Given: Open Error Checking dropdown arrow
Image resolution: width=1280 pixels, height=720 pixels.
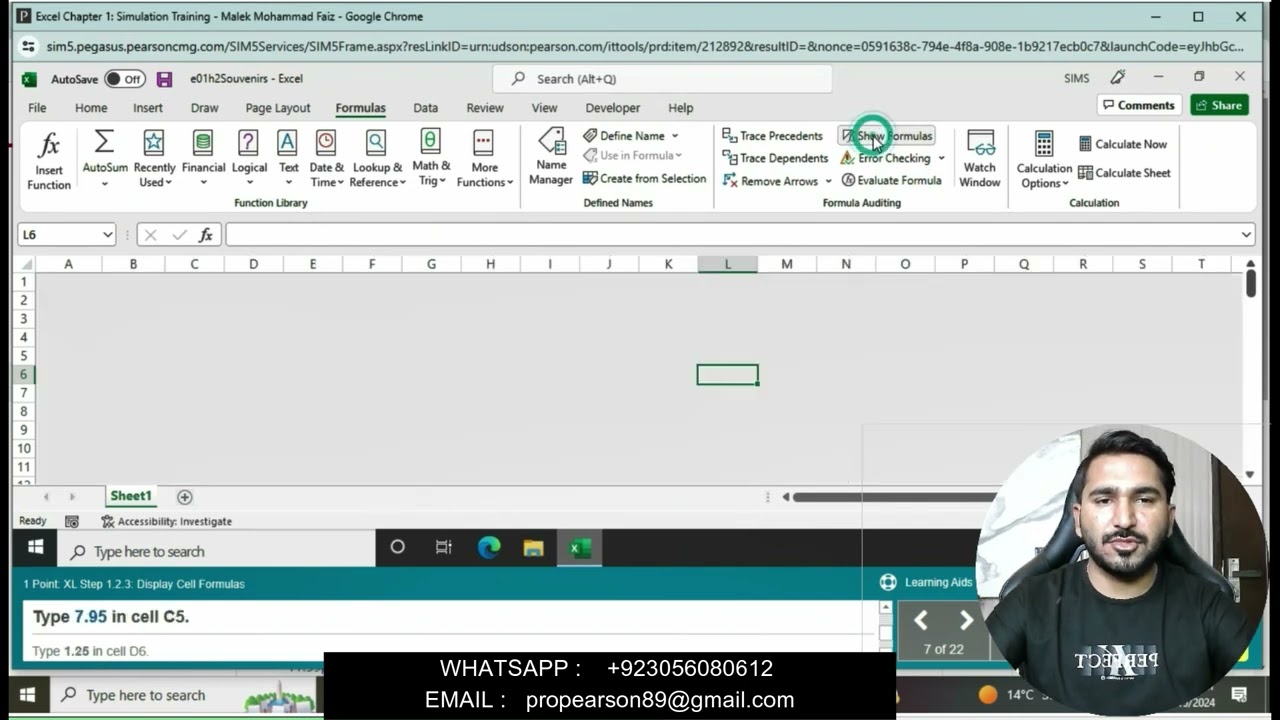Looking at the screenshot, I should (x=941, y=158).
